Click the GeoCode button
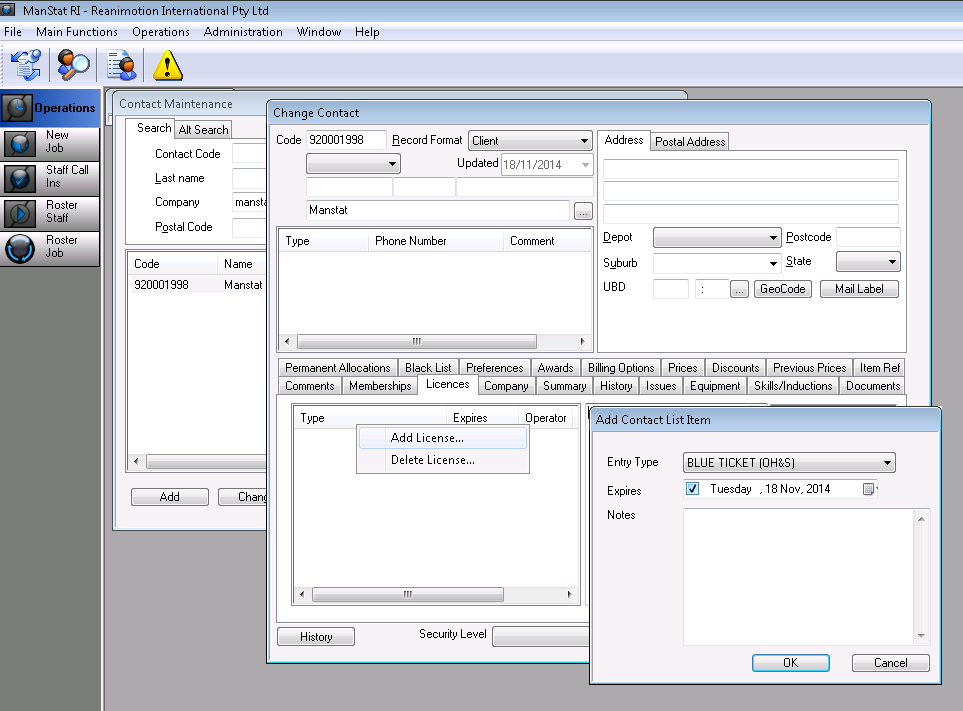This screenshot has height=711, width=963. coord(782,289)
